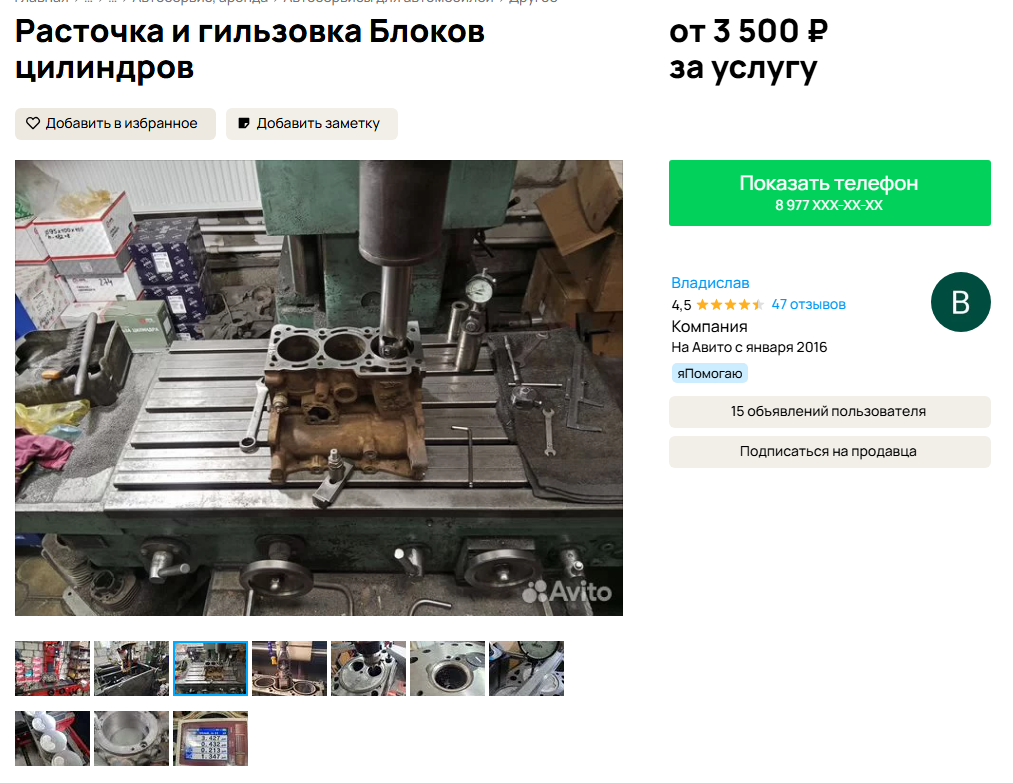Select last thumbnail showing digital readout
This screenshot has width=1013, height=783.
pyautogui.click(x=210, y=738)
